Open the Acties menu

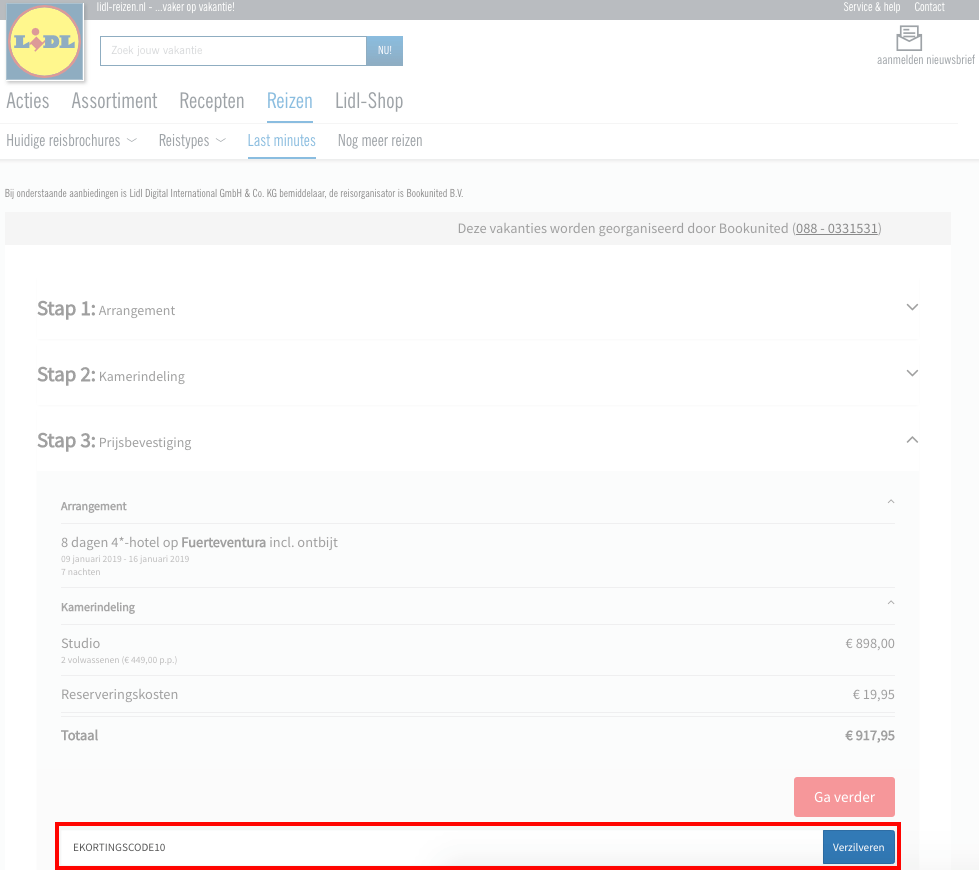click(27, 101)
